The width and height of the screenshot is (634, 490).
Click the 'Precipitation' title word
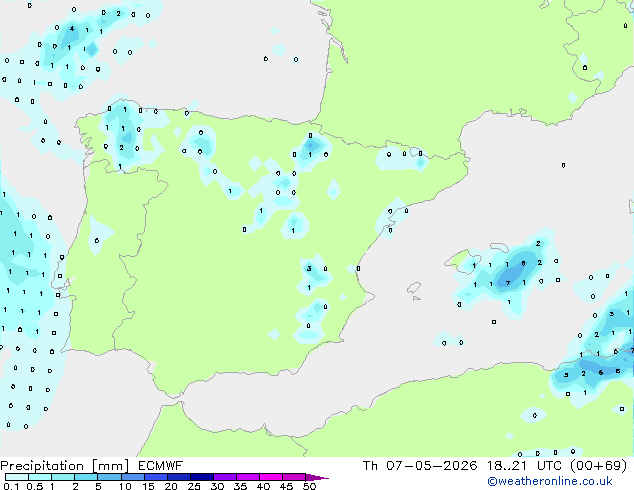point(42,466)
